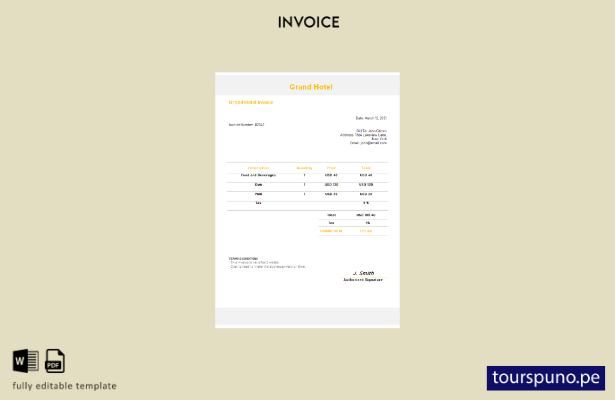Click the Invoice Number text

pos(246,125)
